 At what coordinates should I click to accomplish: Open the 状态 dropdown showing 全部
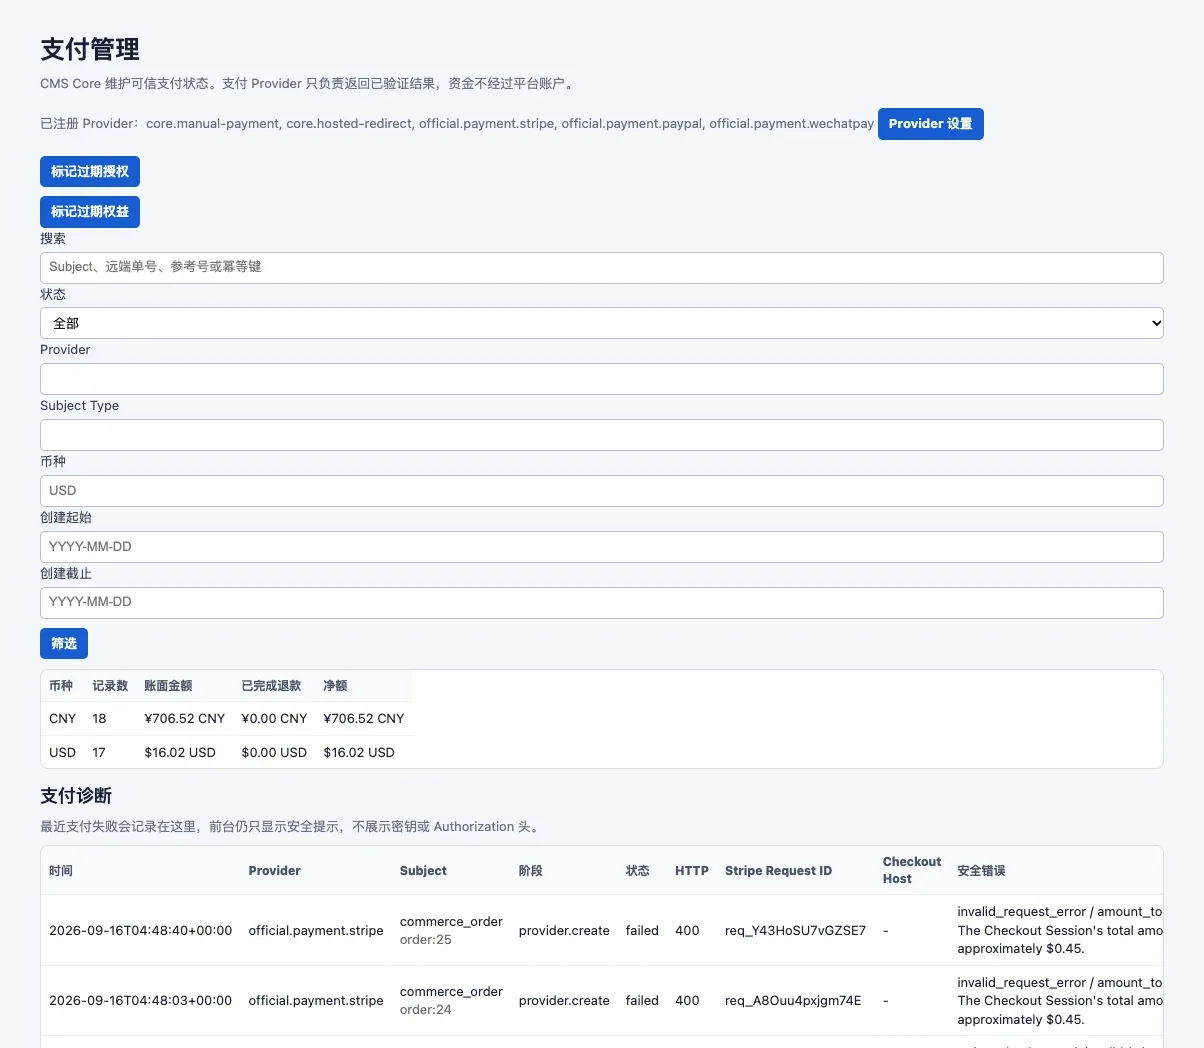[602, 323]
